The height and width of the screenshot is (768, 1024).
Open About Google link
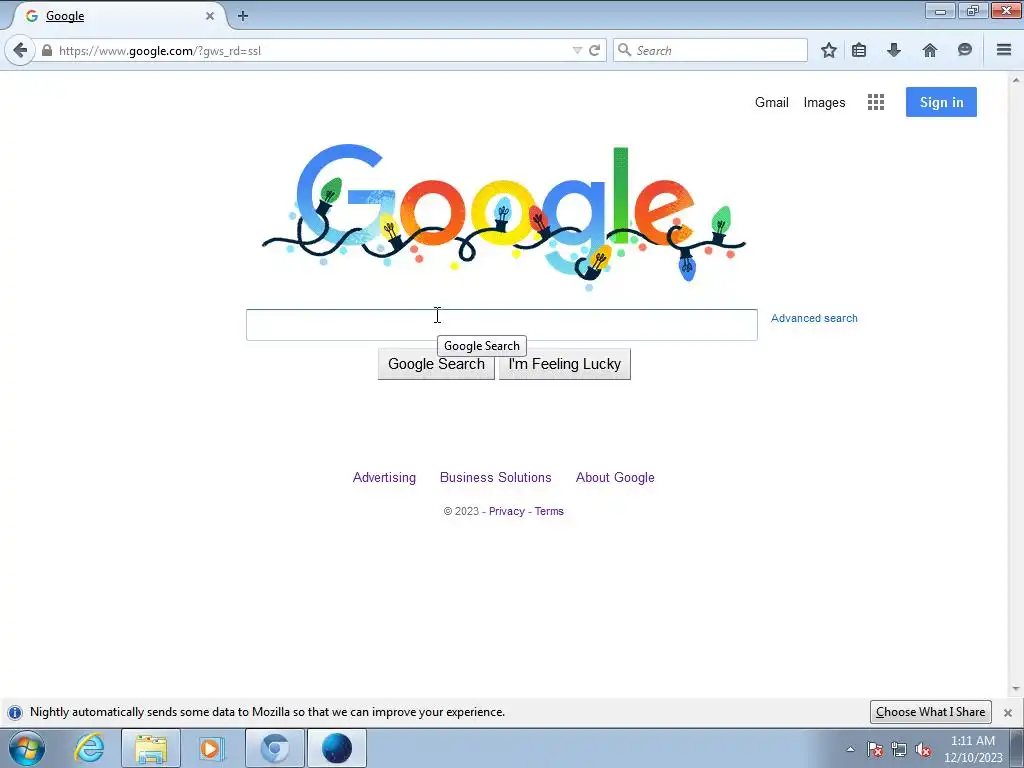pos(615,477)
